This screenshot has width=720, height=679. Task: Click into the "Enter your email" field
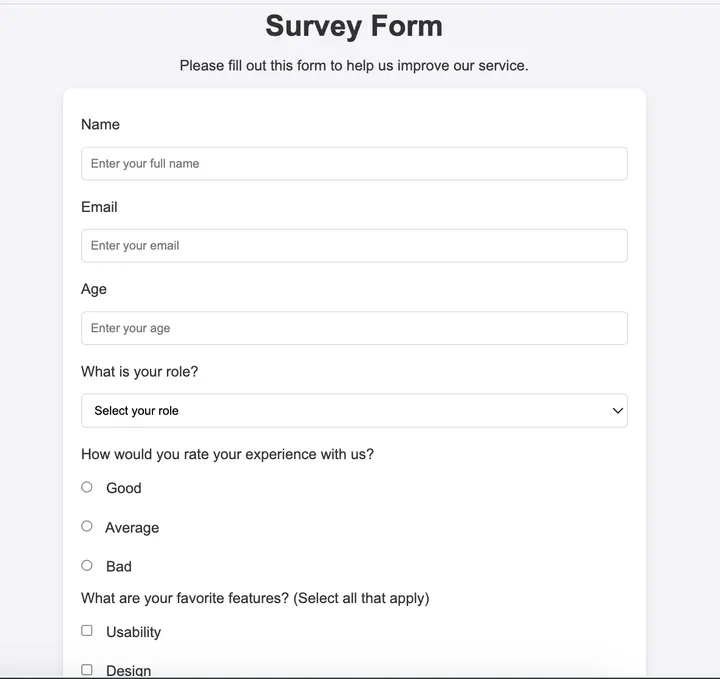tap(354, 246)
